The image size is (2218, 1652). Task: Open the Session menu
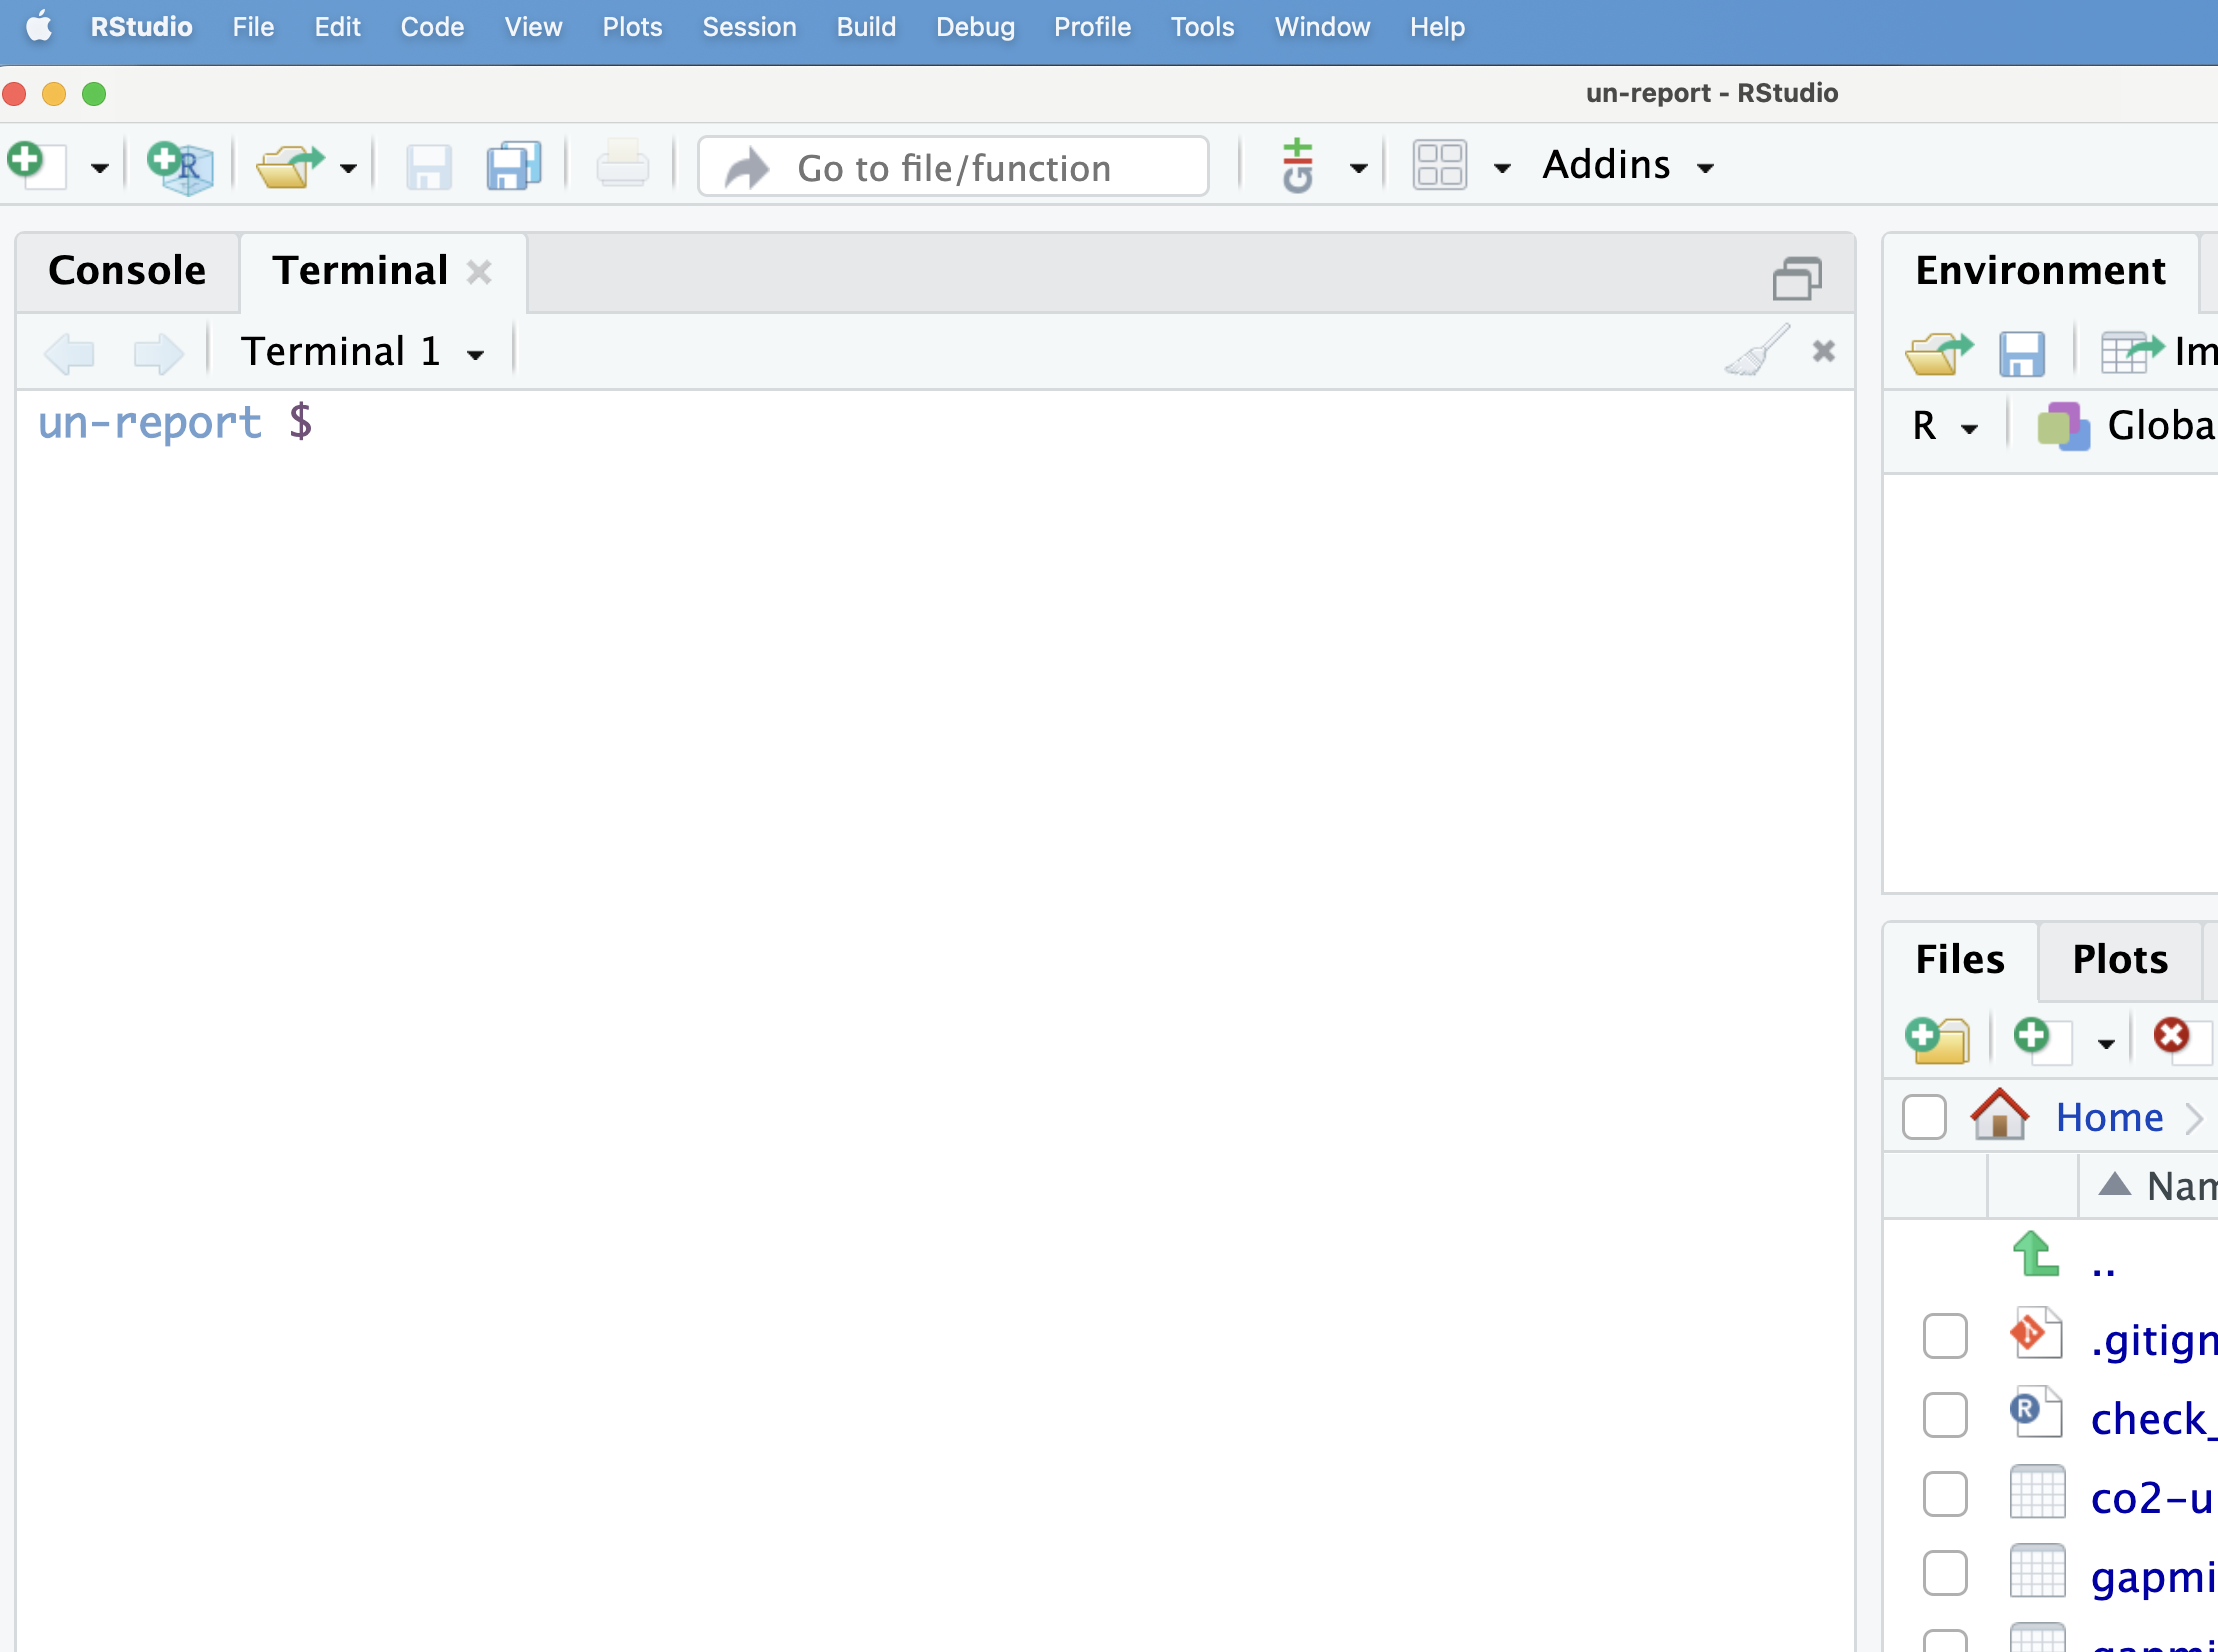(749, 27)
